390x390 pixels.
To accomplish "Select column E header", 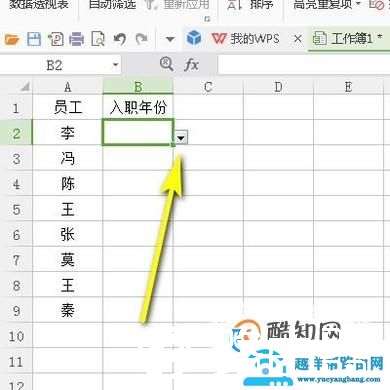I will 349,87.
